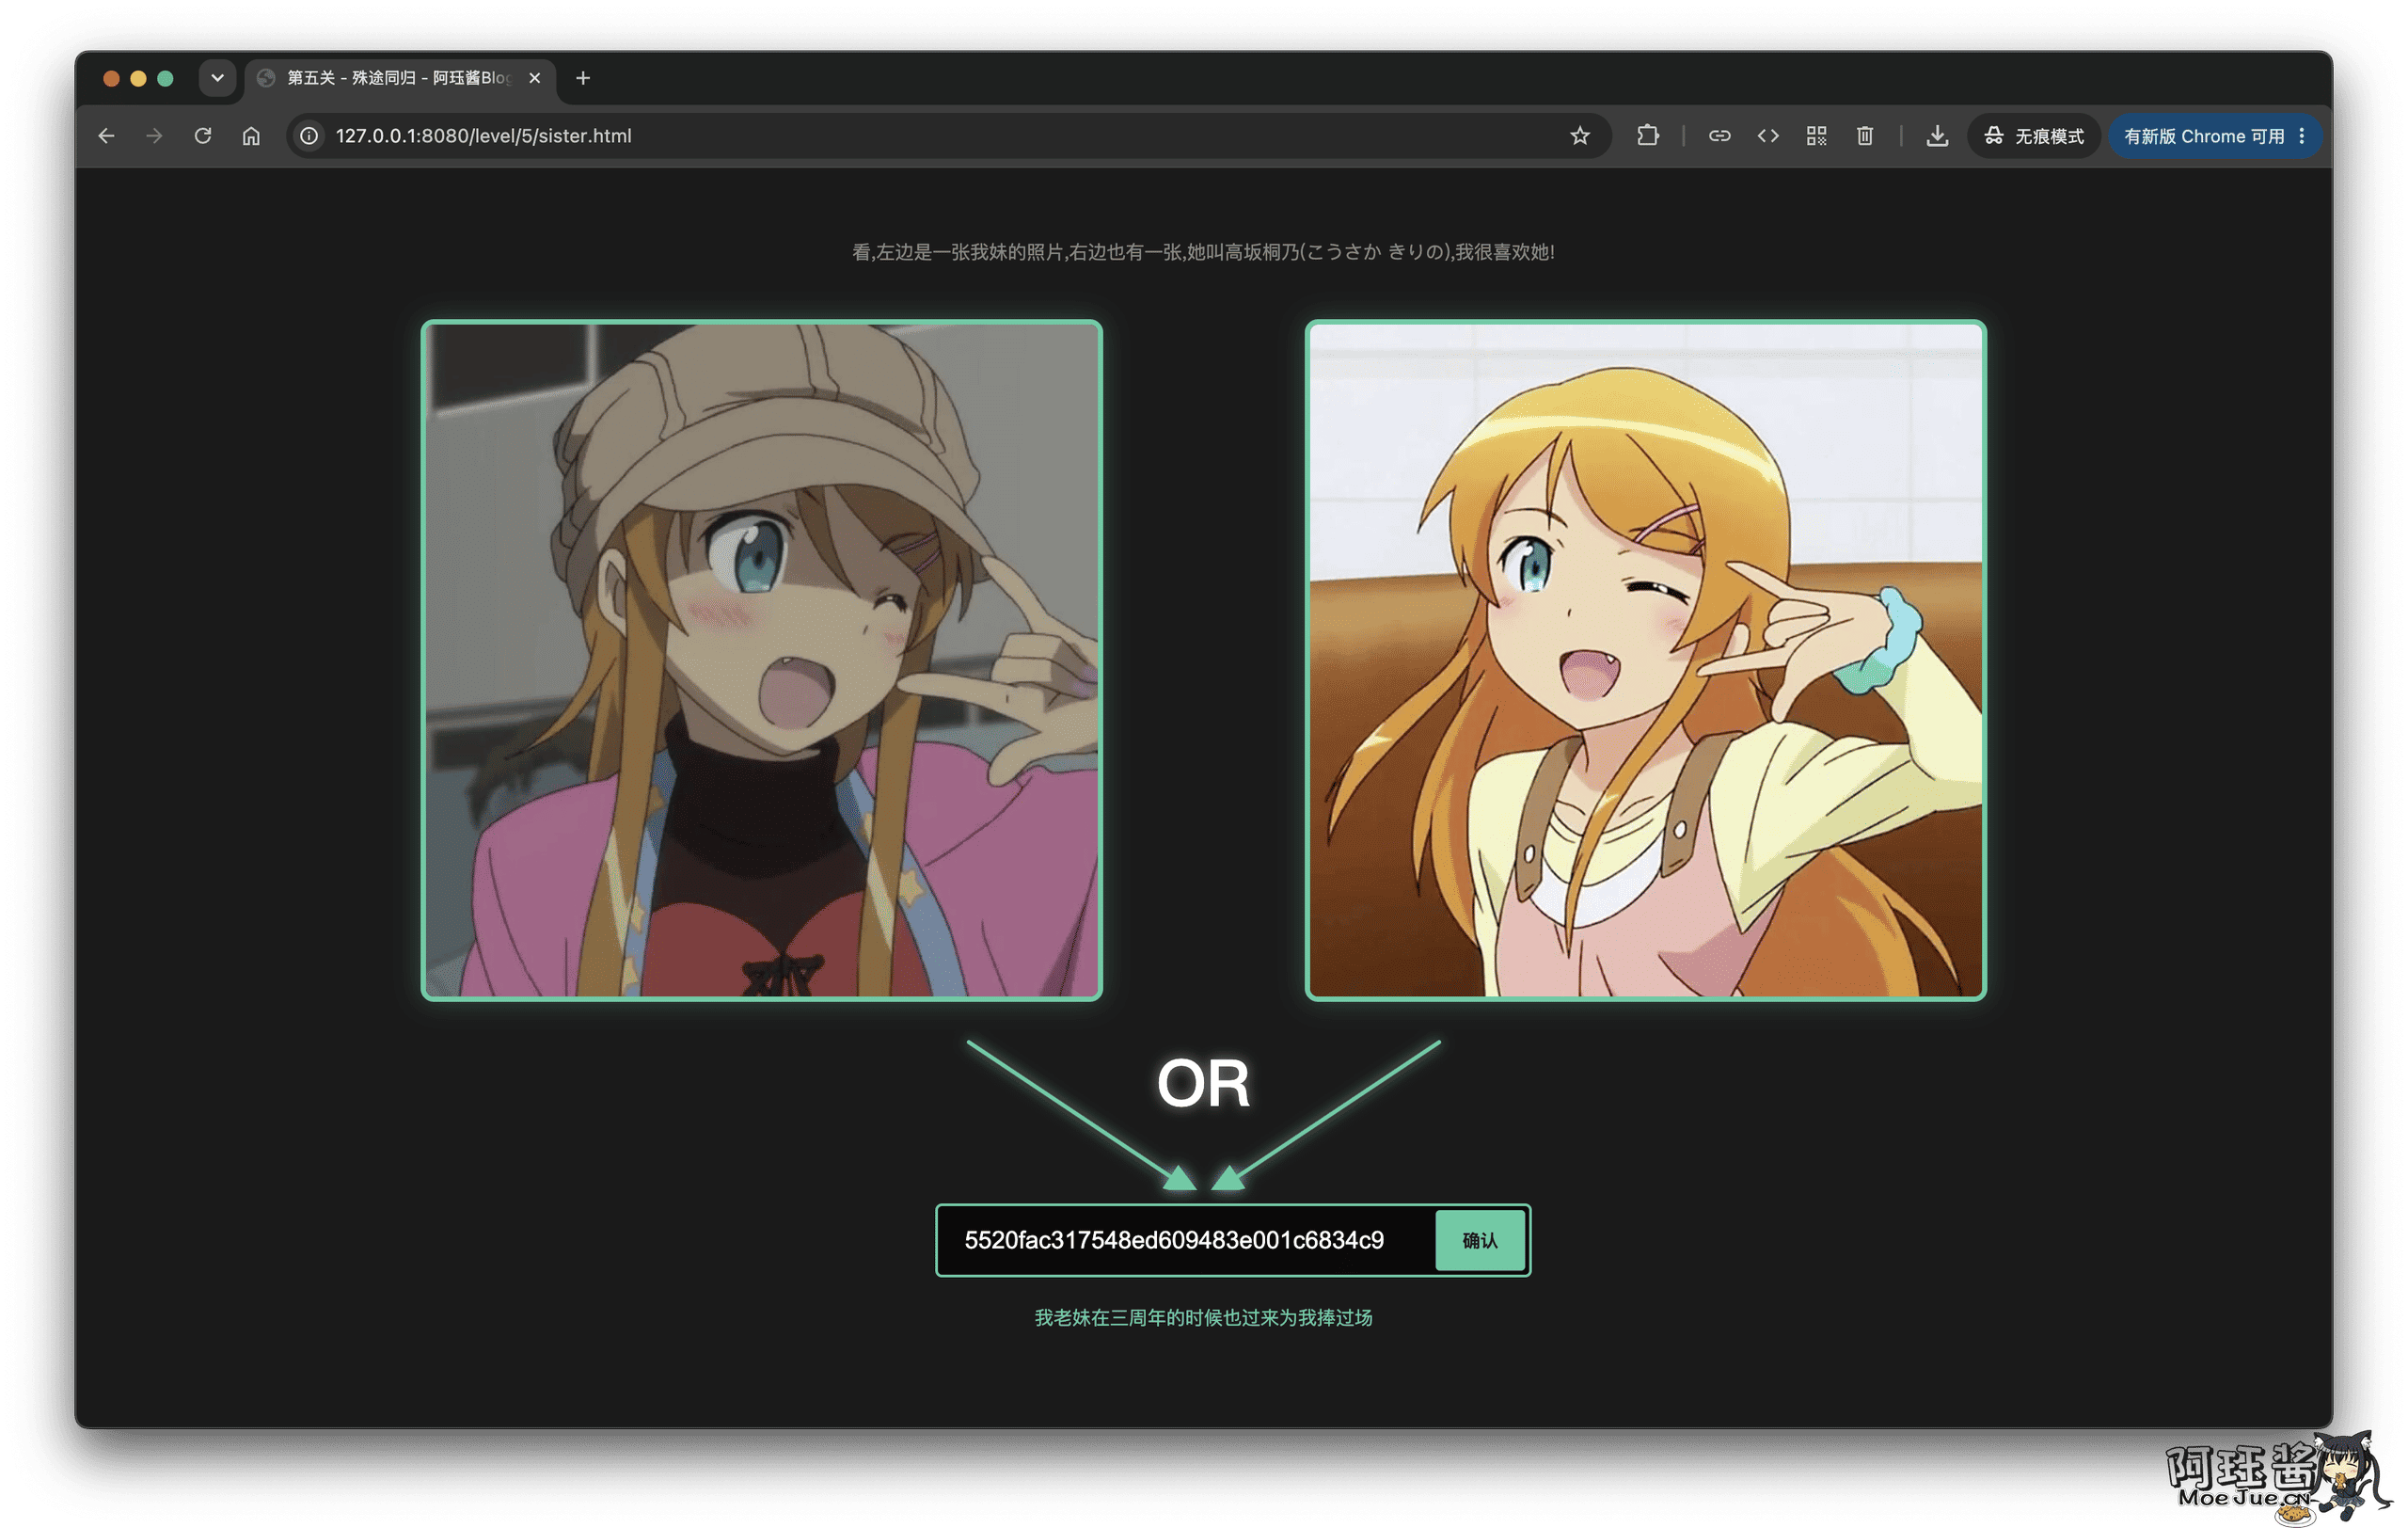
Task: Click the 有新版 Chrome 可用 update button
Action: click(x=2203, y=136)
